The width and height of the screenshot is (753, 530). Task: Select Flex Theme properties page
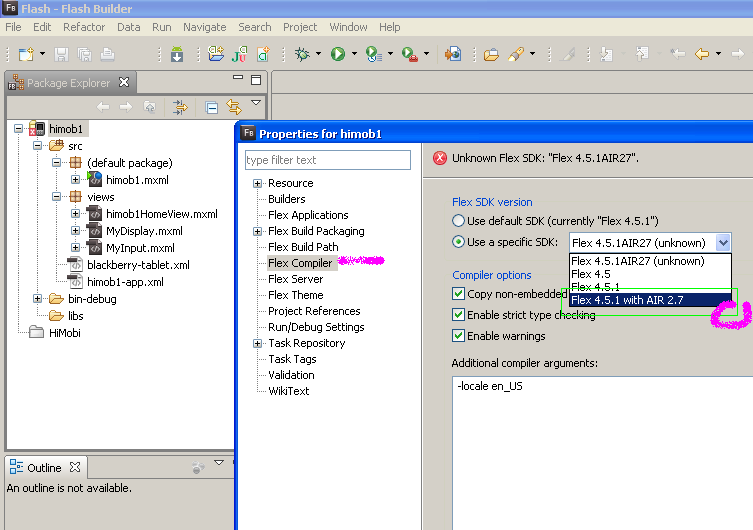coord(296,295)
